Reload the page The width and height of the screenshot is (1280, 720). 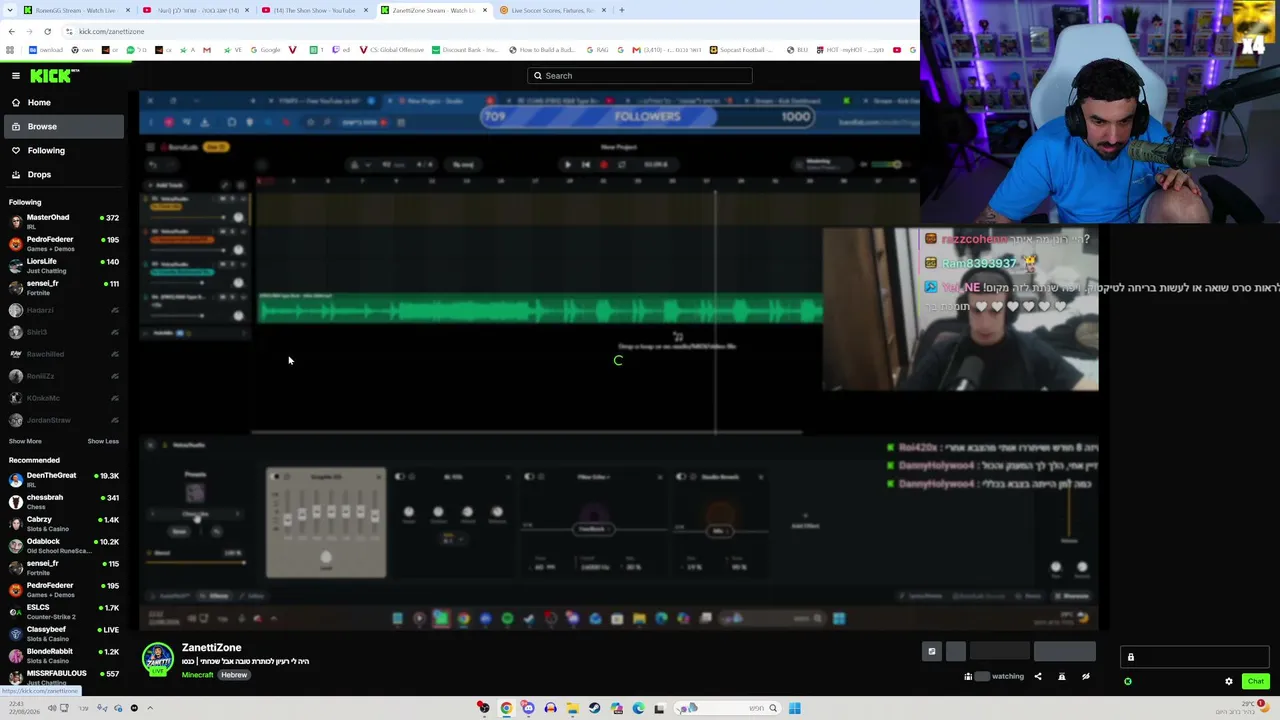(x=47, y=32)
